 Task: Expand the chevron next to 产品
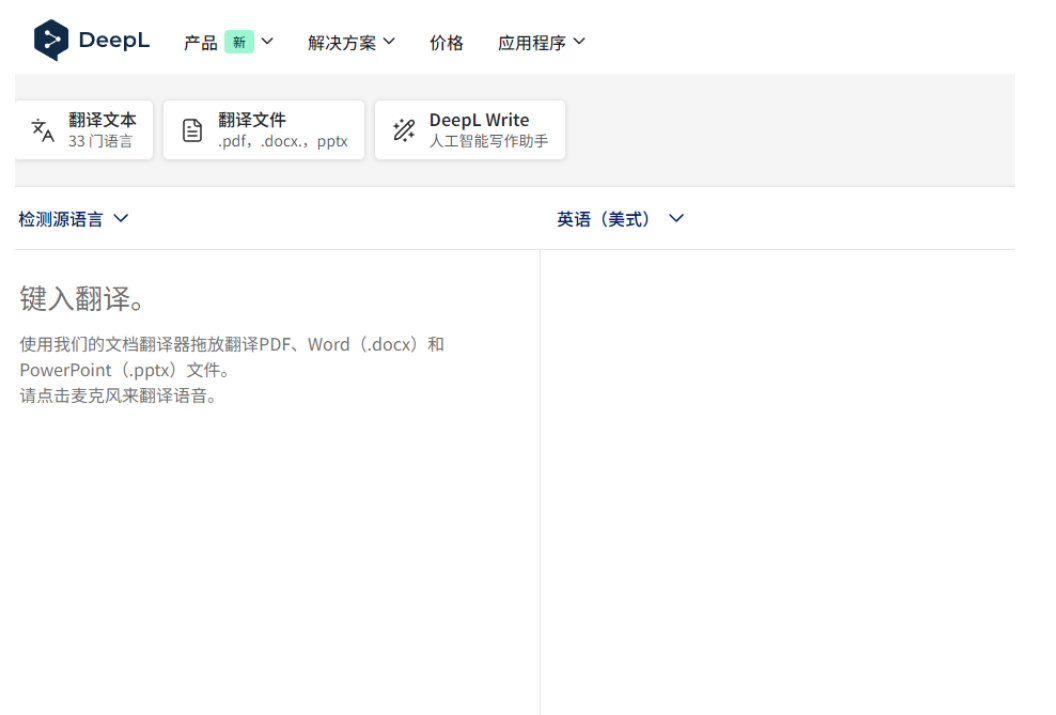(x=267, y=42)
